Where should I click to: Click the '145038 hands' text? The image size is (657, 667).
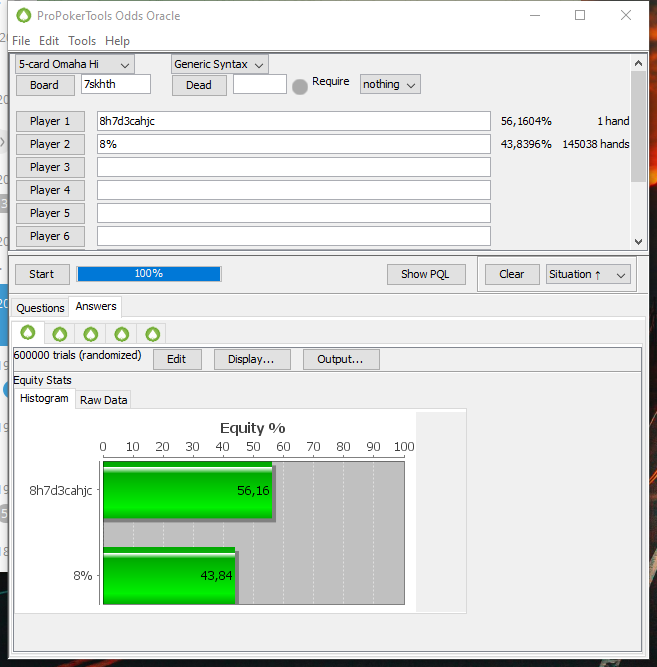tap(596, 144)
